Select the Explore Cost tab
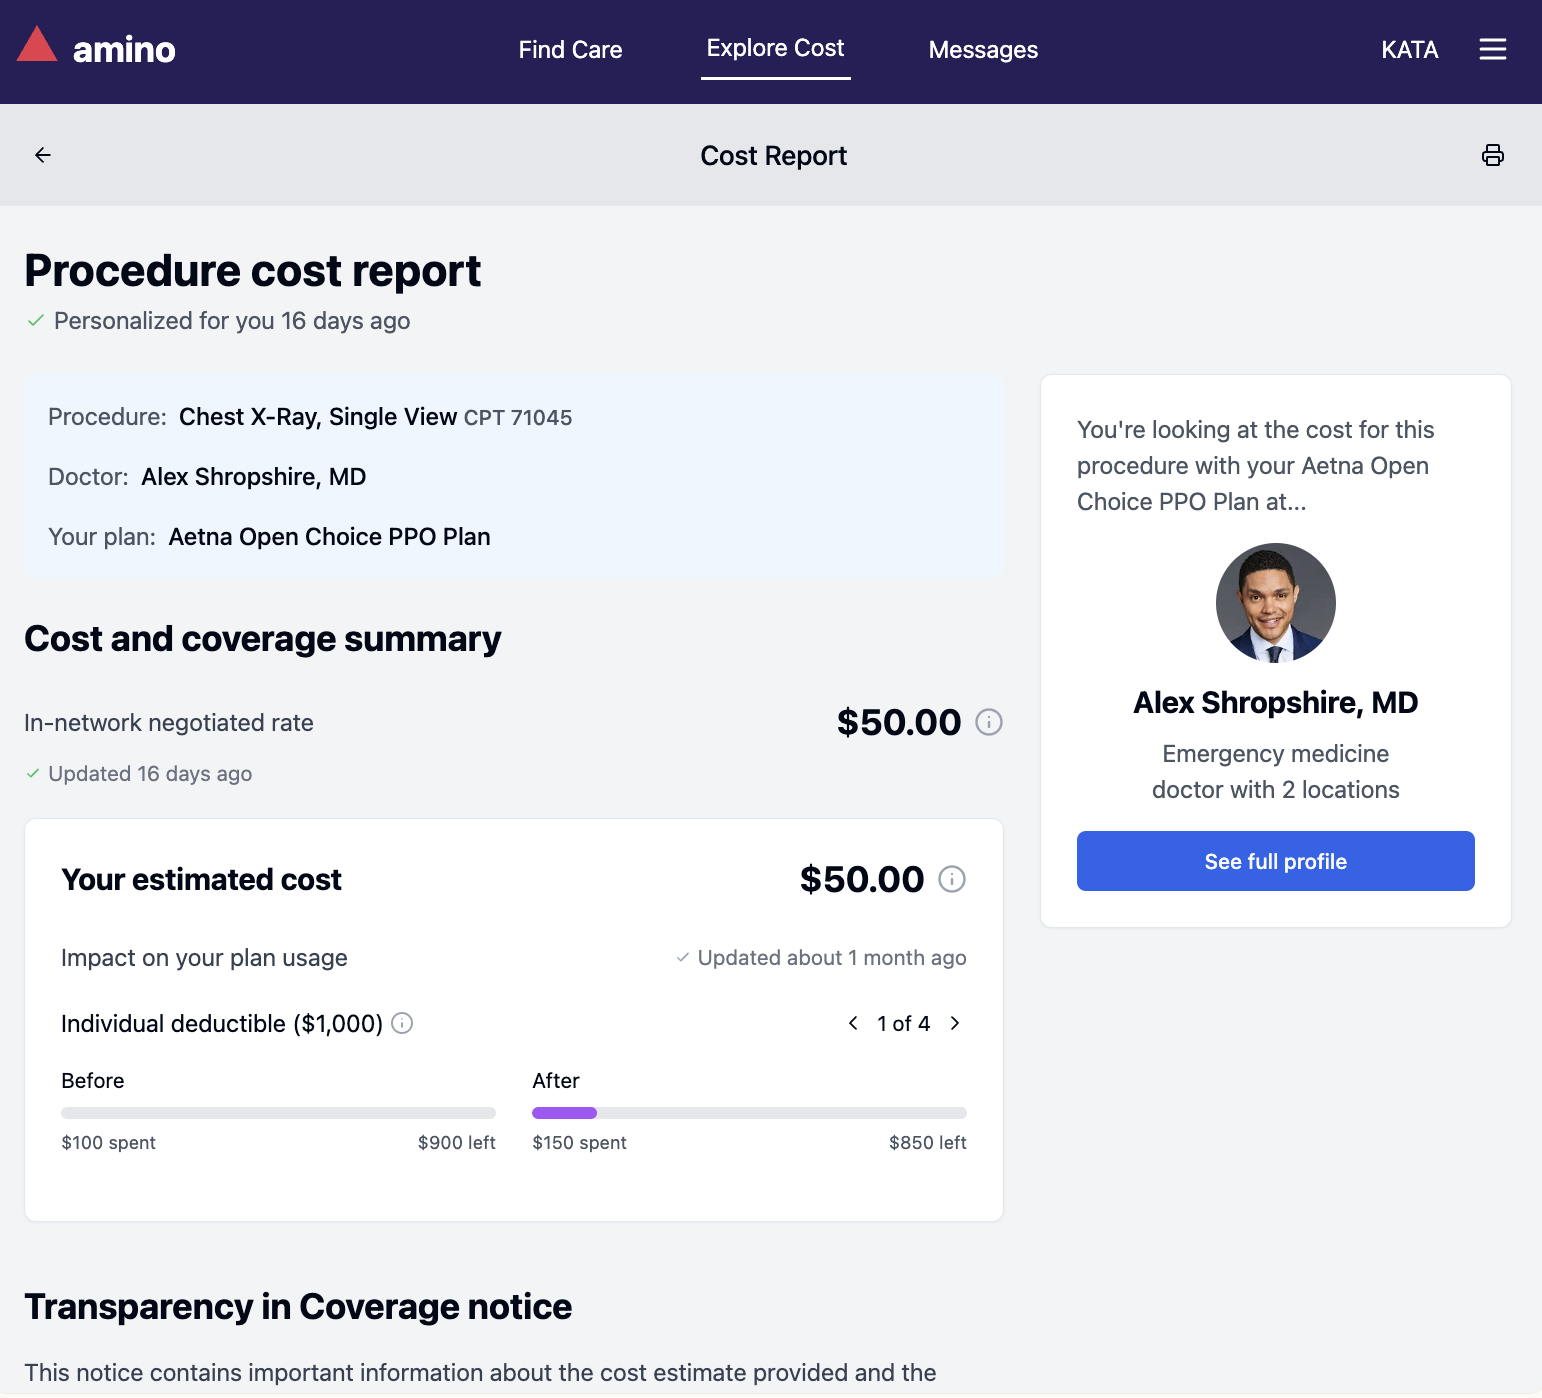1542x1398 pixels. point(775,48)
